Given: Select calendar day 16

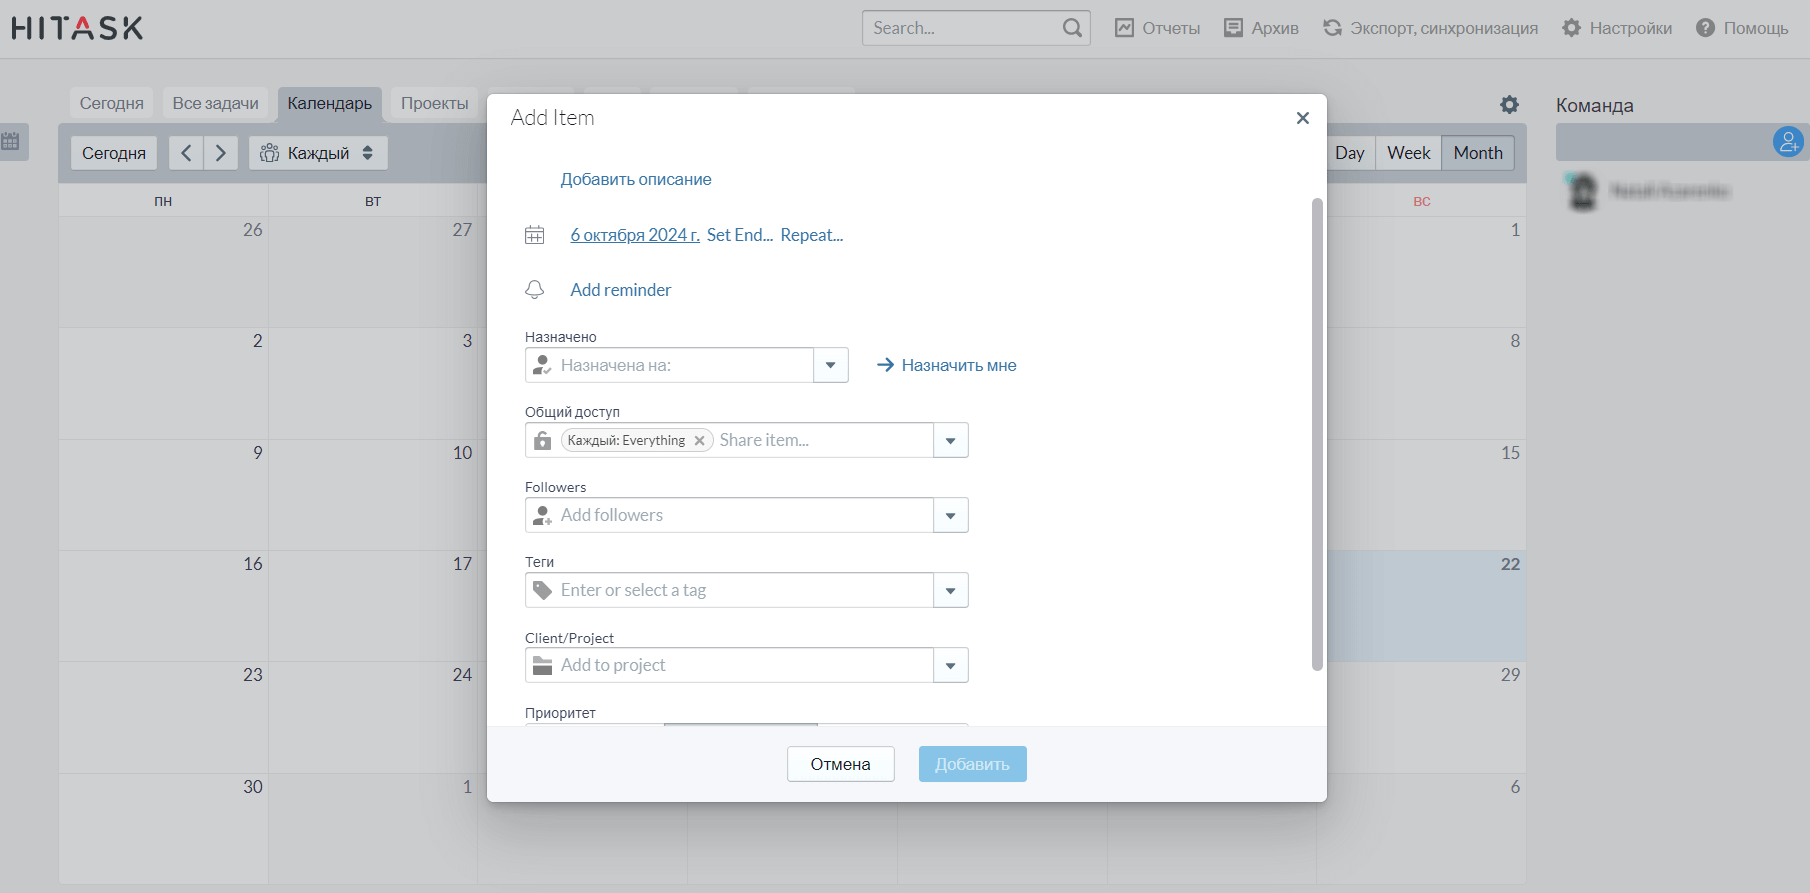Looking at the screenshot, I should coord(163,605).
